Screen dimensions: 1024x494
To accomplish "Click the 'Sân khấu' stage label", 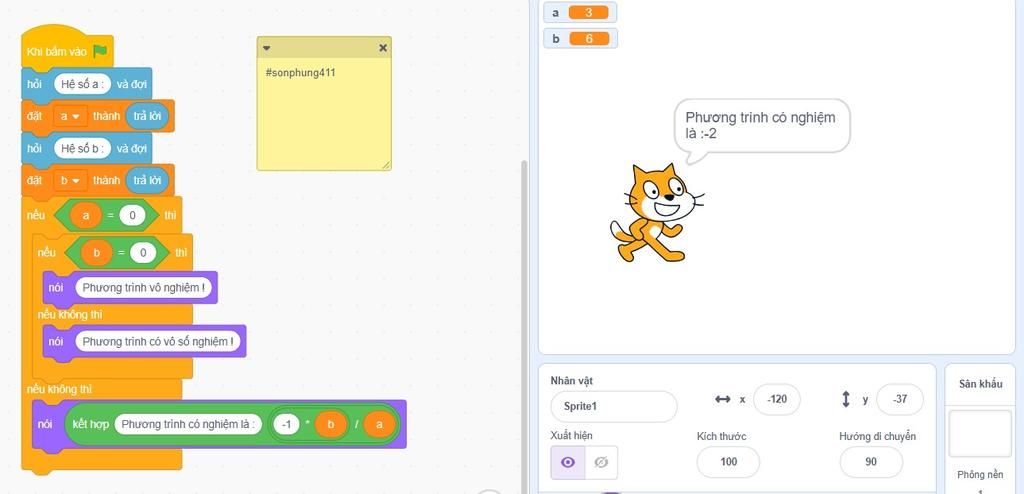I will 980,384.
